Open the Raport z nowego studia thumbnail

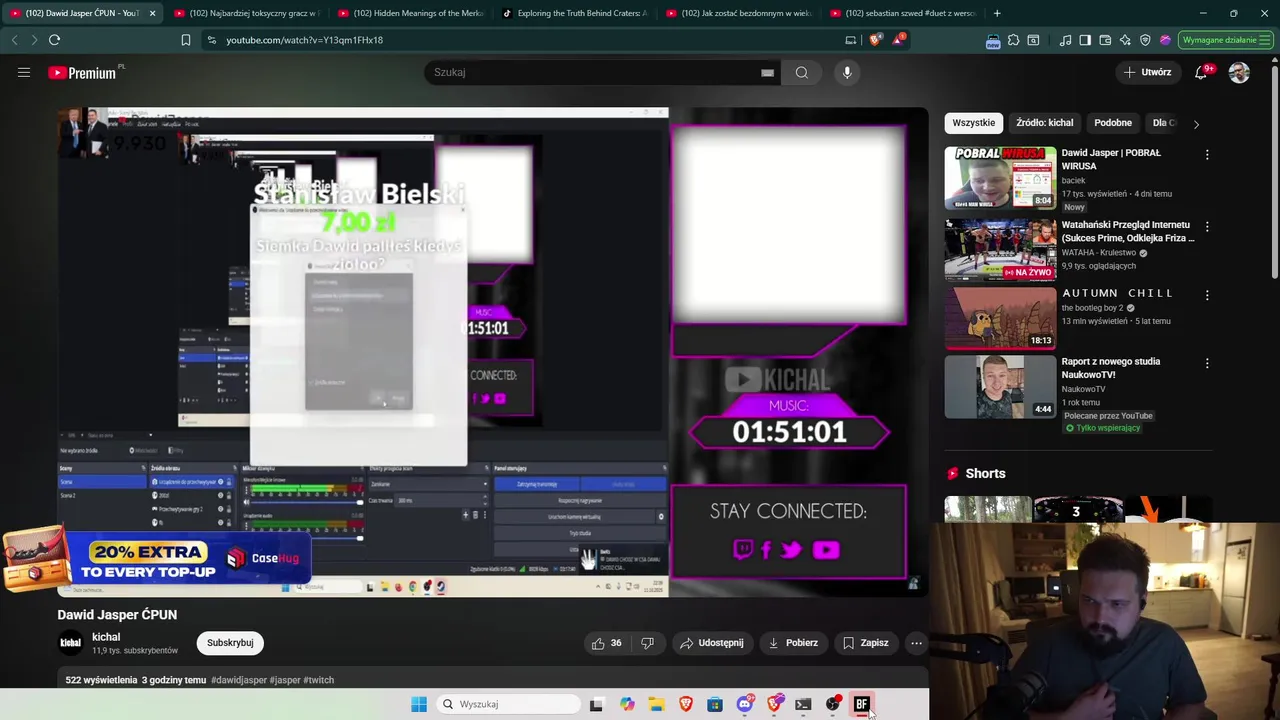tap(1000, 386)
